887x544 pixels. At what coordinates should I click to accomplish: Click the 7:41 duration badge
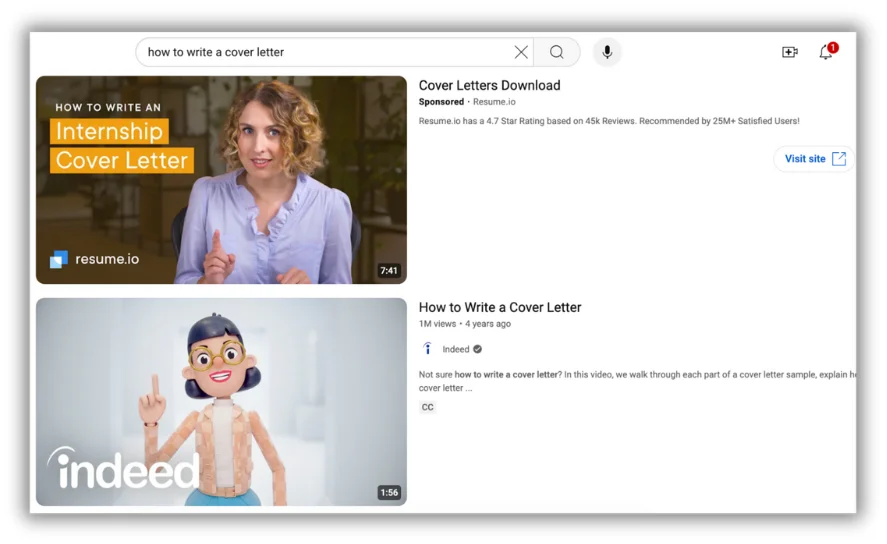(x=389, y=271)
